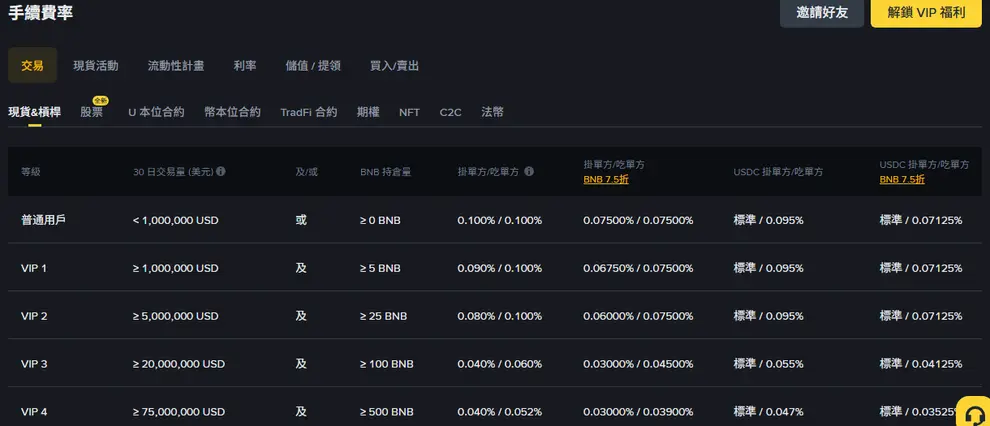The height and width of the screenshot is (426, 990).
Task: Click the 0.100% / 0.100% fee in 普通用戶 row
Action: [x=499, y=220]
